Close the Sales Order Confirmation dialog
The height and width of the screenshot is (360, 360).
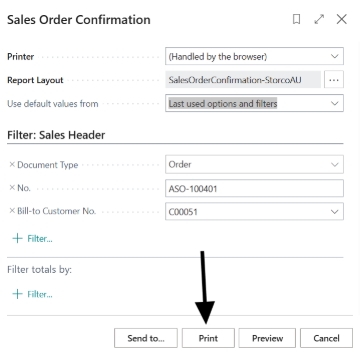pos(342,20)
